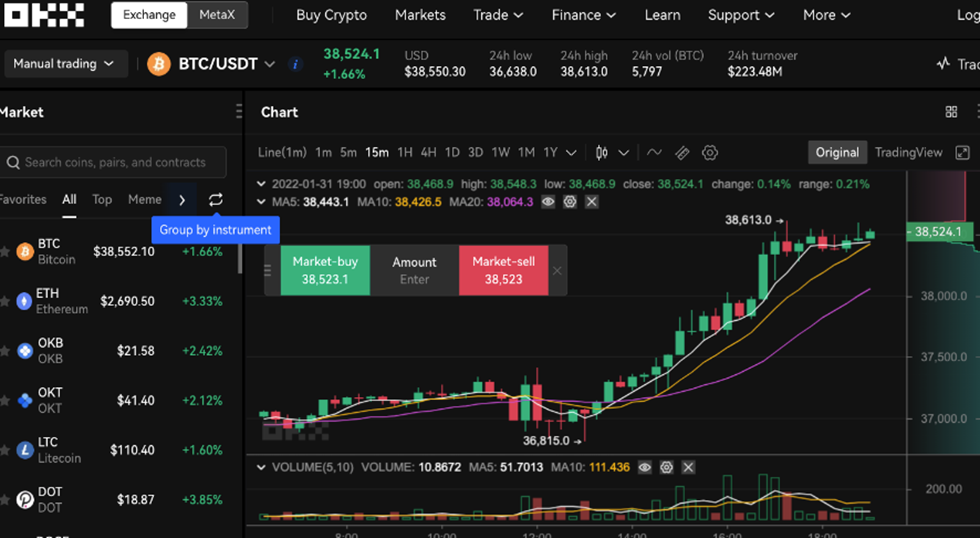
Task: Open chart settings gear icon
Action: point(710,152)
